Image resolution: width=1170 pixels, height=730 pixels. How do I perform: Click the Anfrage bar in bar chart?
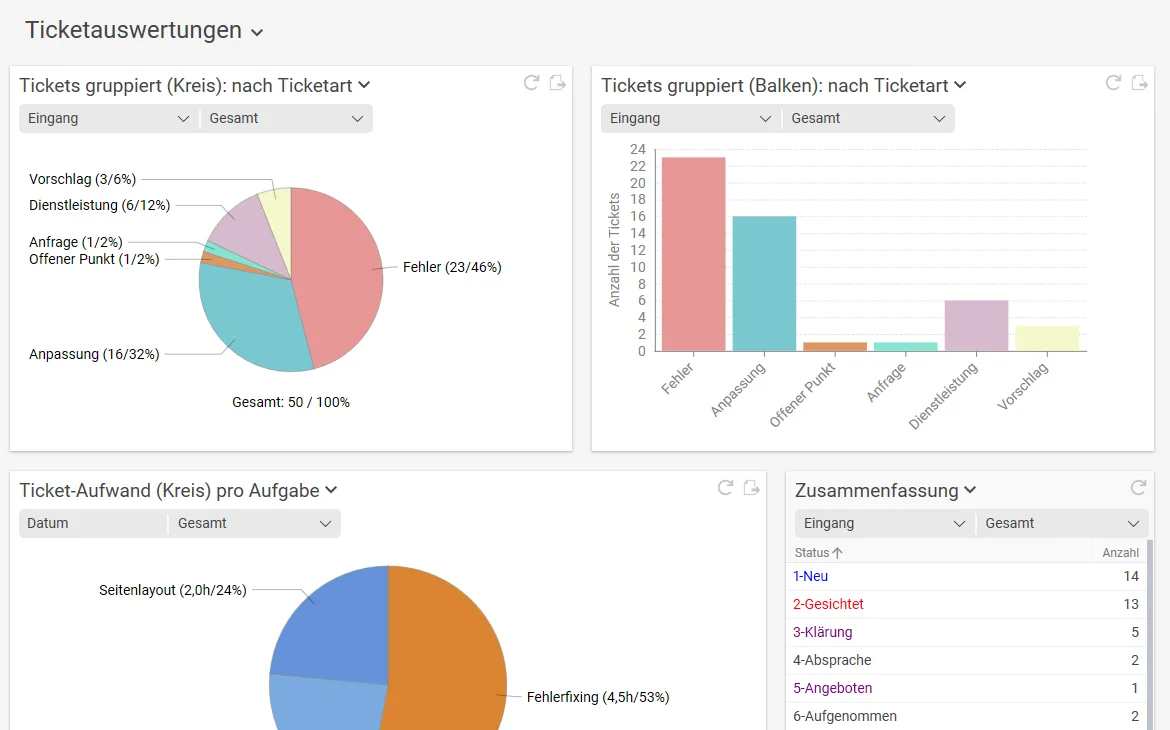[x=905, y=346]
